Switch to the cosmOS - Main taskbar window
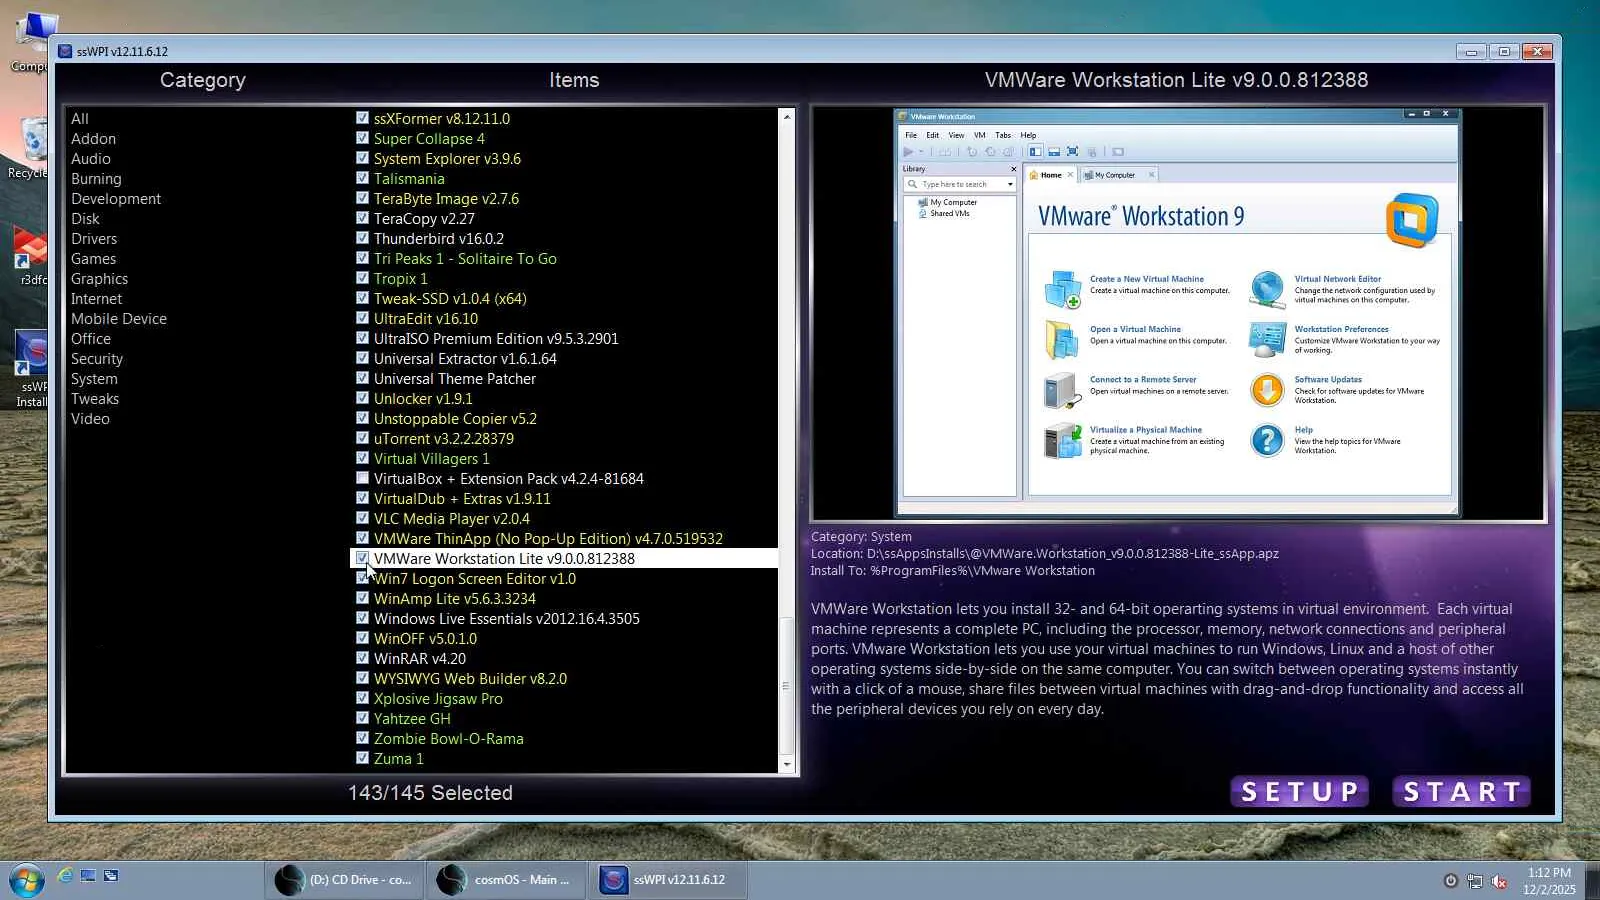This screenshot has width=1600, height=900. point(507,880)
